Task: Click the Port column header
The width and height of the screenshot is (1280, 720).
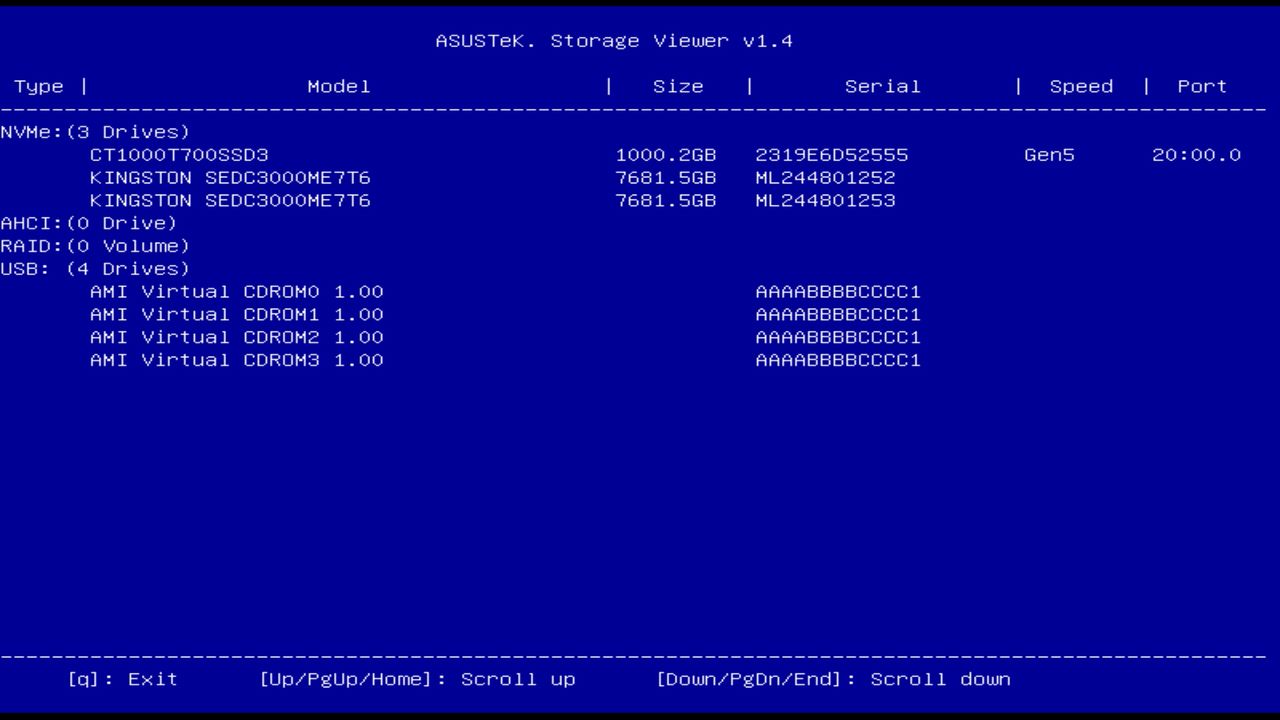Action: [1201, 86]
